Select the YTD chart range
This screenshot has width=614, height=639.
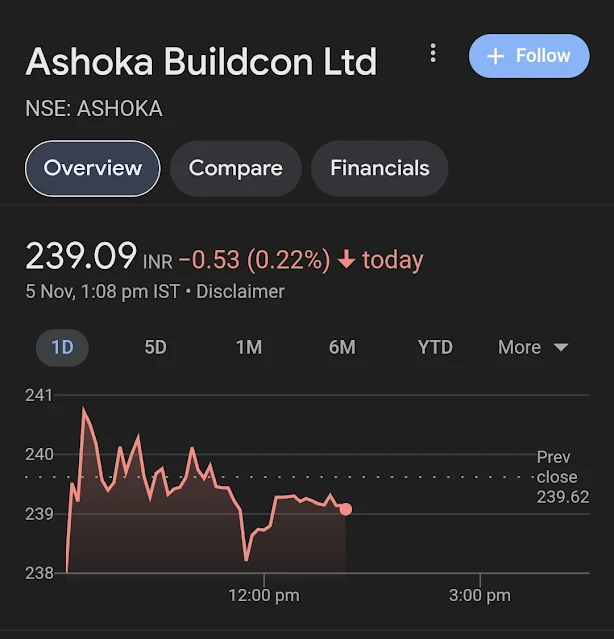pyautogui.click(x=435, y=347)
